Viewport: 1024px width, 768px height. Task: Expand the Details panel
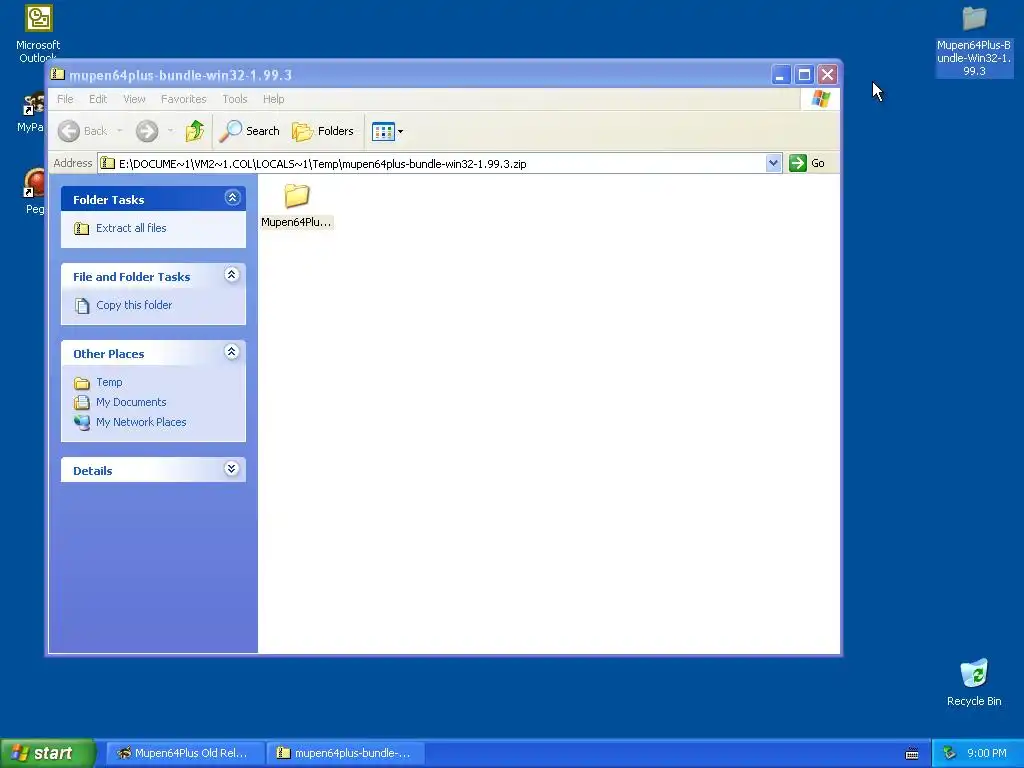click(231, 469)
